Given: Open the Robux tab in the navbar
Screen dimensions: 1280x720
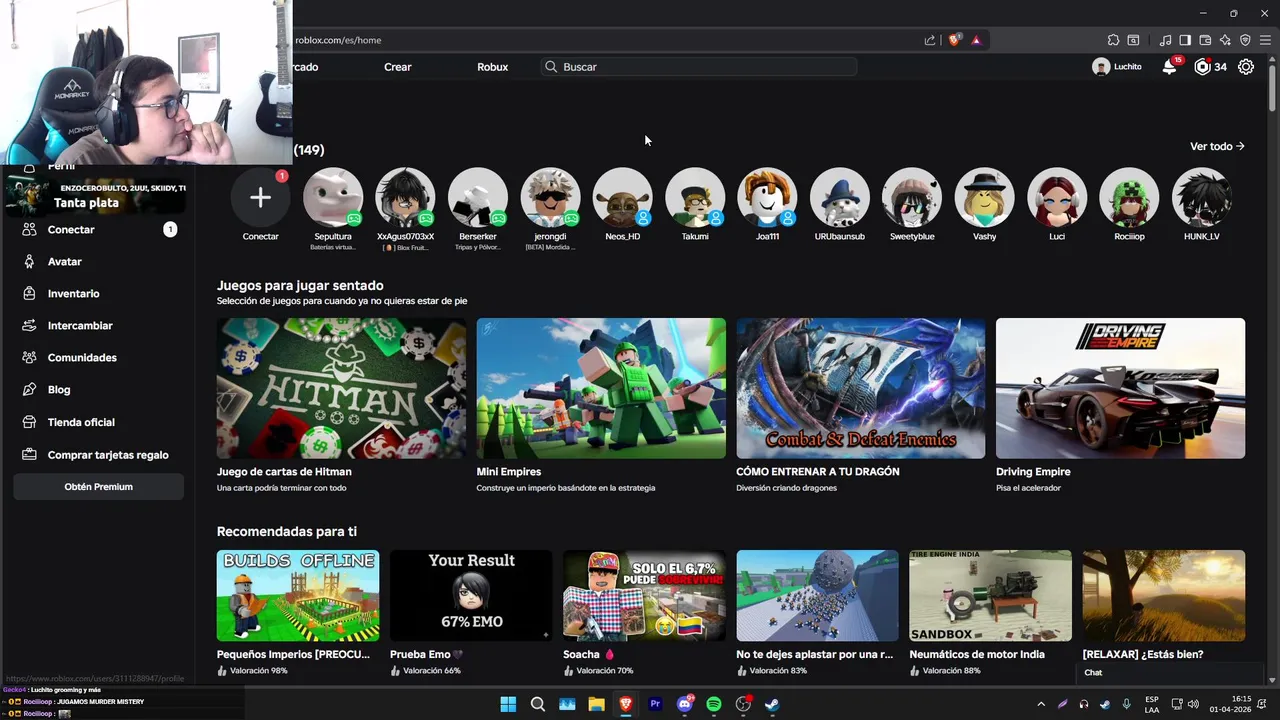Looking at the screenshot, I should point(493,67).
